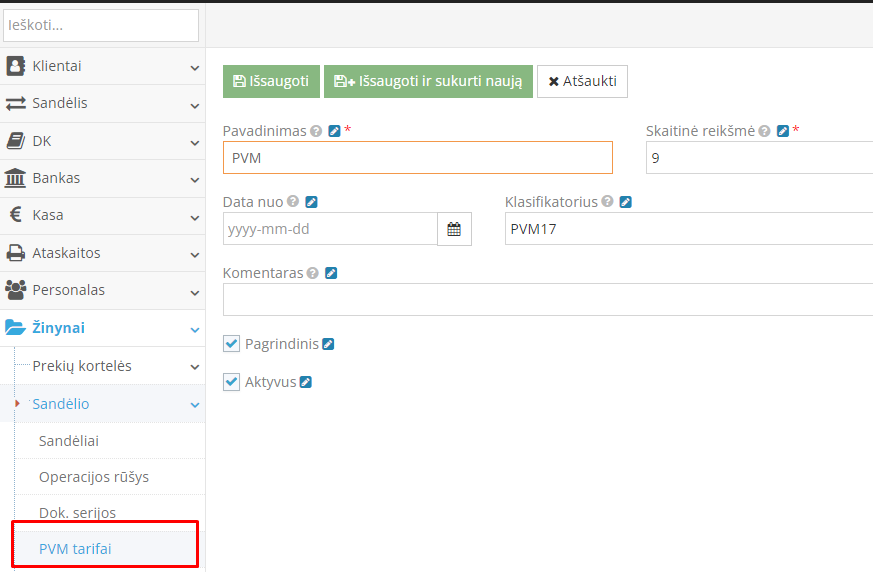Viewport: 873px width, 572px height.
Task: Open the calendar date picker icon
Action: coord(454,229)
